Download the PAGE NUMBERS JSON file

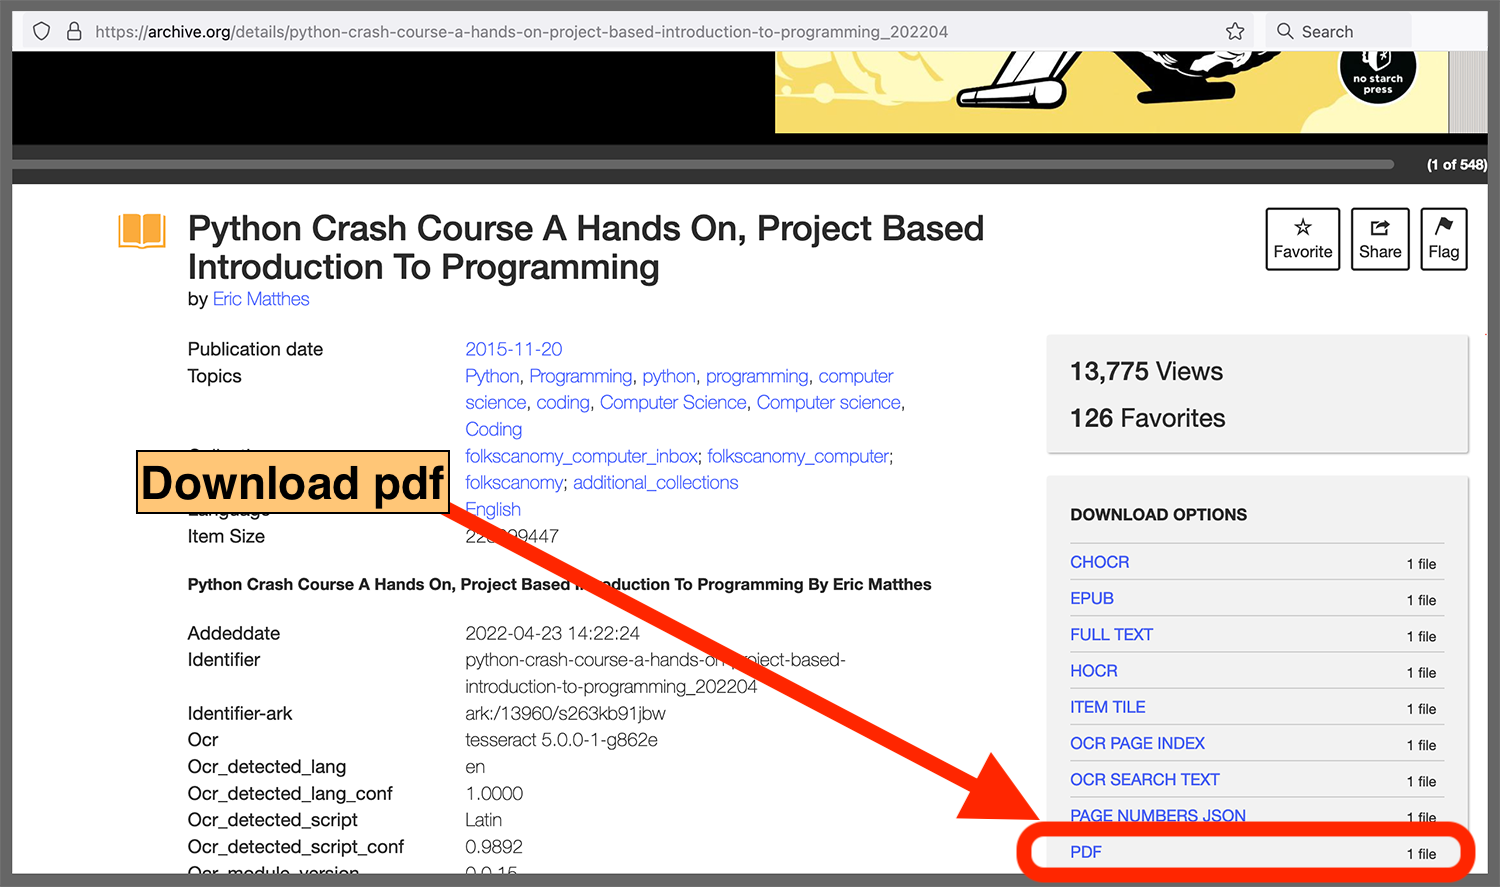(1157, 815)
